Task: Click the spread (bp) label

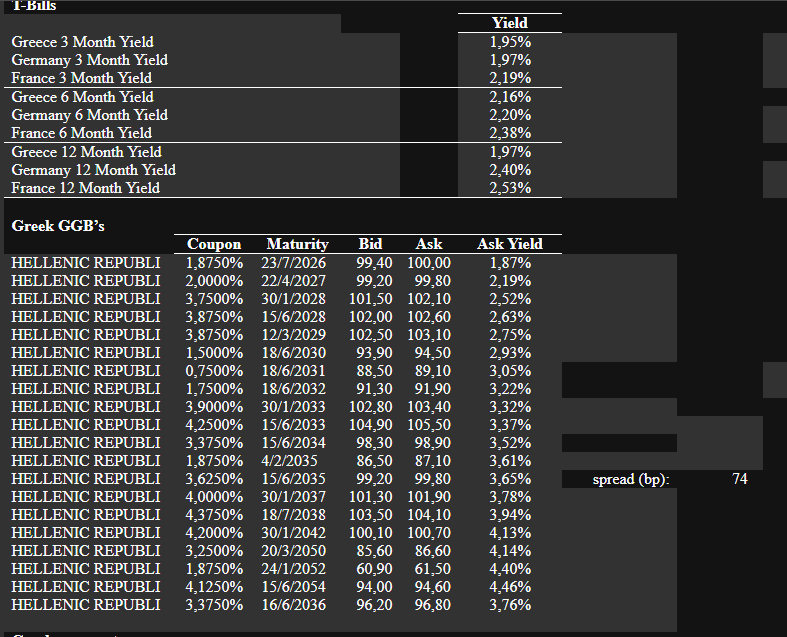Action: click(x=631, y=480)
